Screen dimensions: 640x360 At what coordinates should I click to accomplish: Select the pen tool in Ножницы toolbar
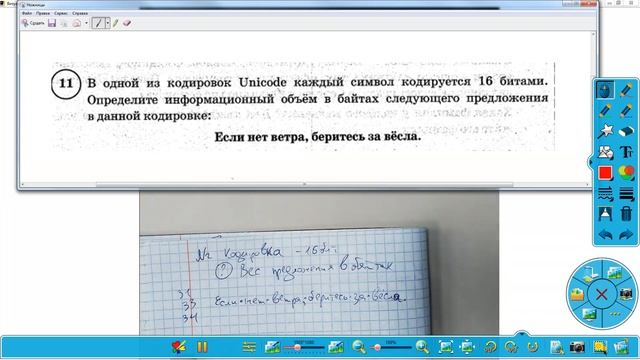pos(98,23)
